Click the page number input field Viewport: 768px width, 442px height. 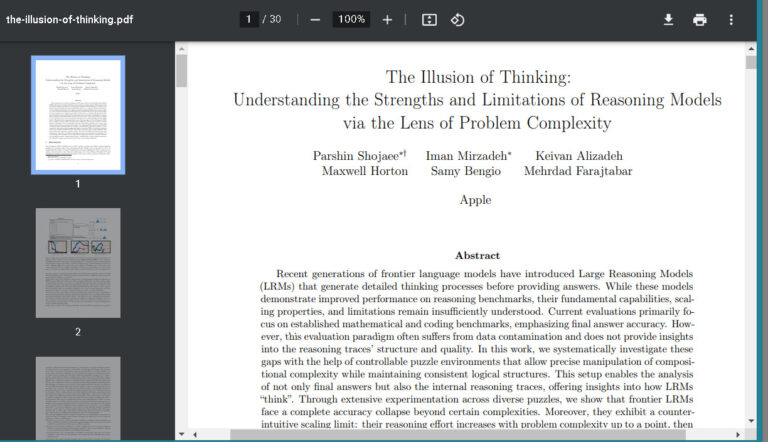[248, 20]
